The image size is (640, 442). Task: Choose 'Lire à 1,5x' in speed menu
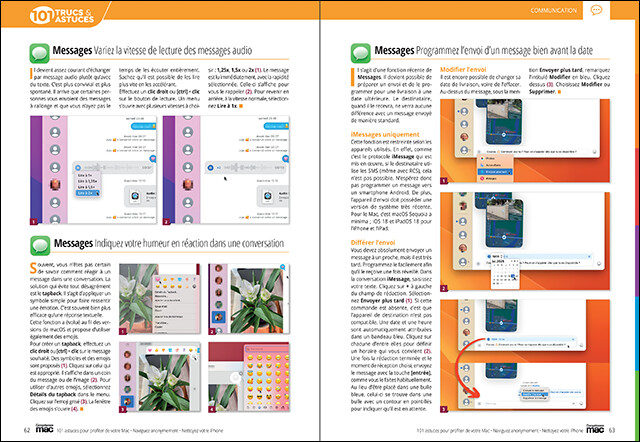pyautogui.click(x=87, y=187)
